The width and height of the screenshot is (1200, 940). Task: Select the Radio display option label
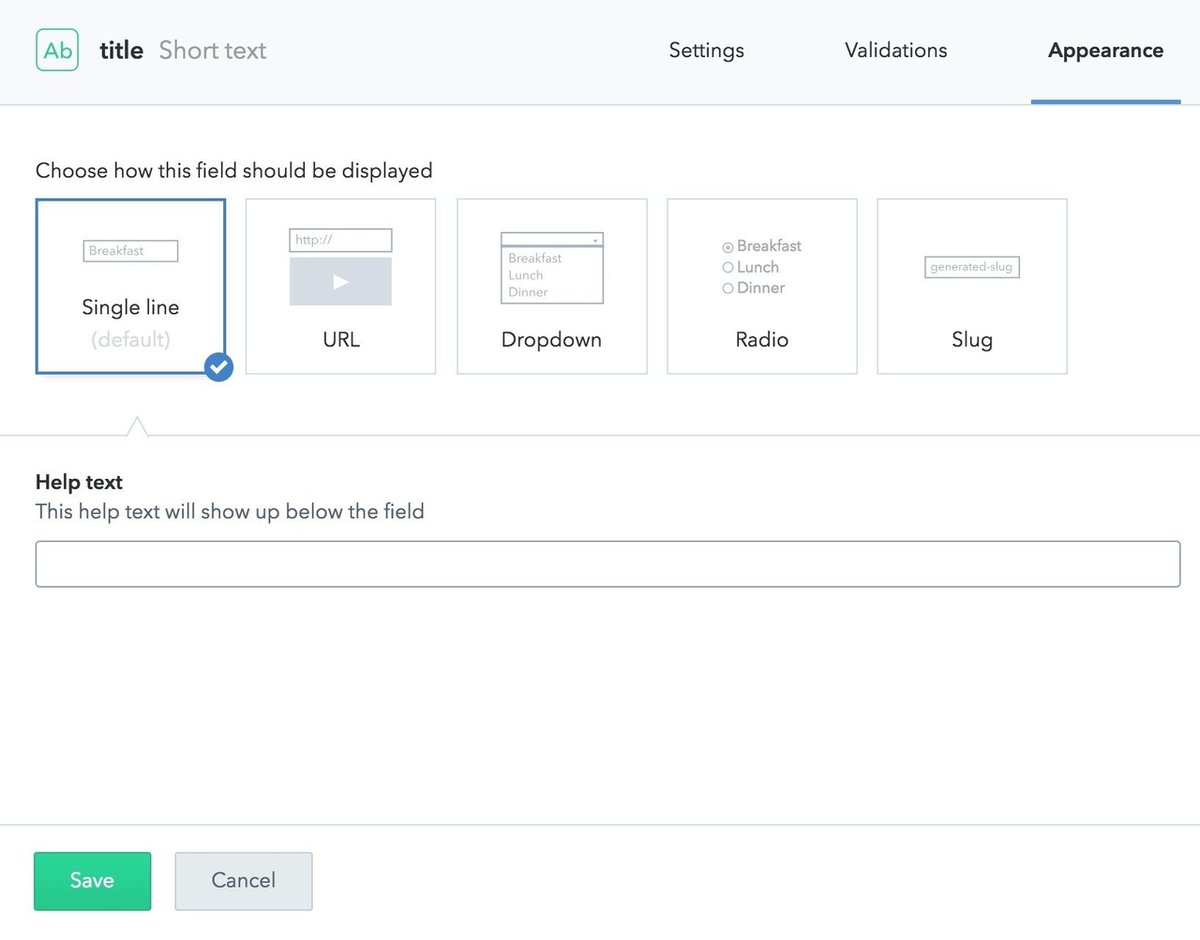[x=762, y=340]
